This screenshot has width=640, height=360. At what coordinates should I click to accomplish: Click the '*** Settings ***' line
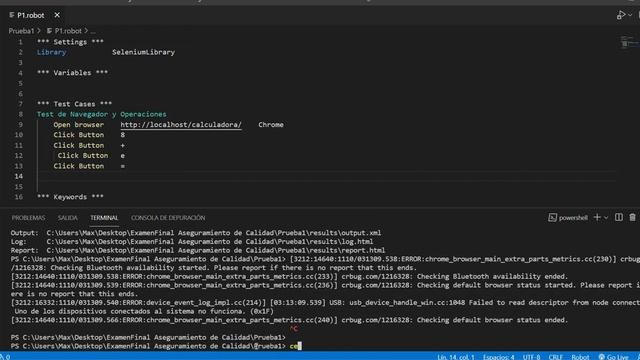point(70,42)
